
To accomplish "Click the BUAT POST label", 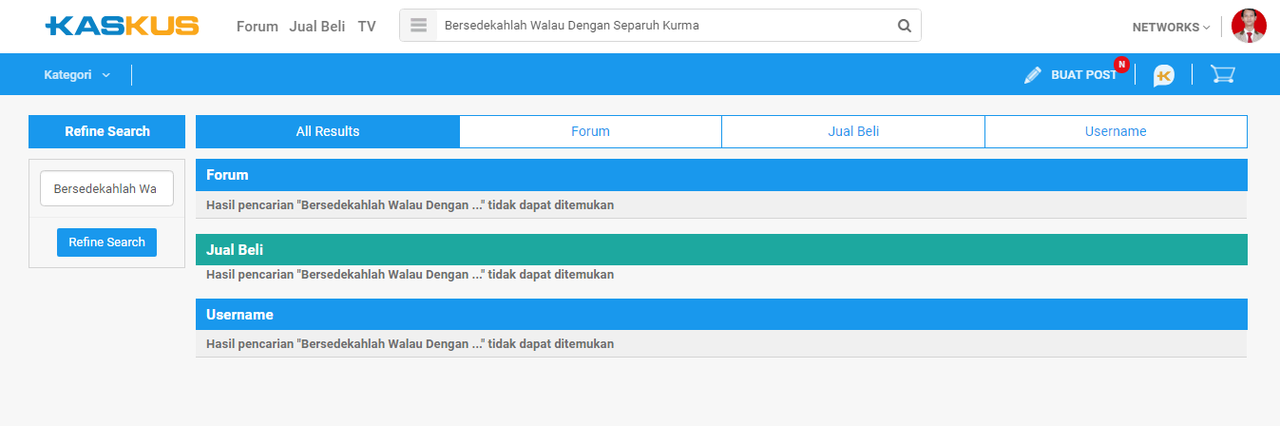I will 1084,75.
